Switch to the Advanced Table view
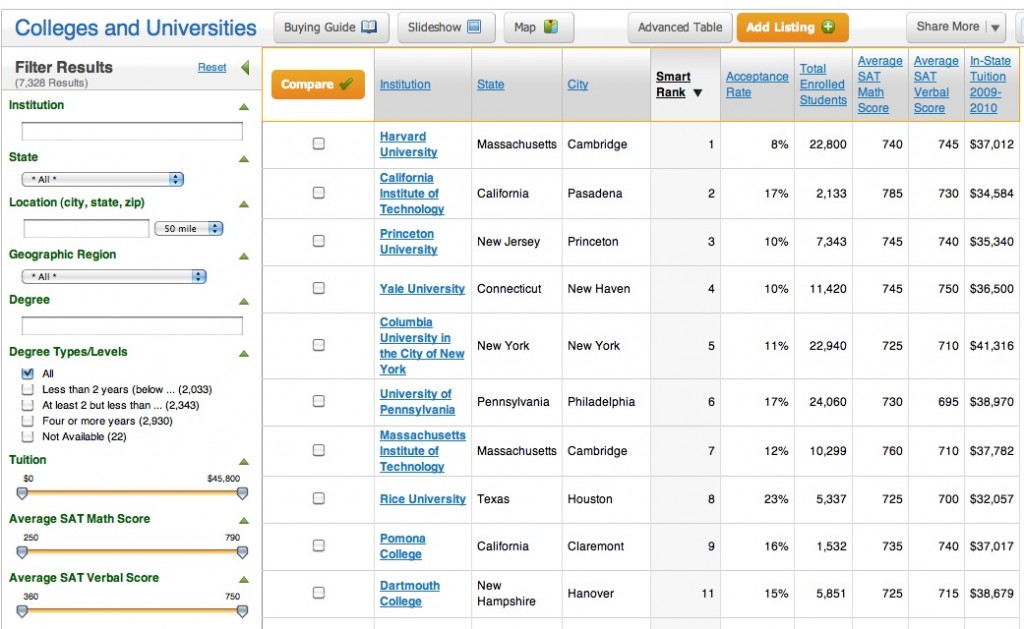The height and width of the screenshot is (629, 1024). tap(680, 27)
